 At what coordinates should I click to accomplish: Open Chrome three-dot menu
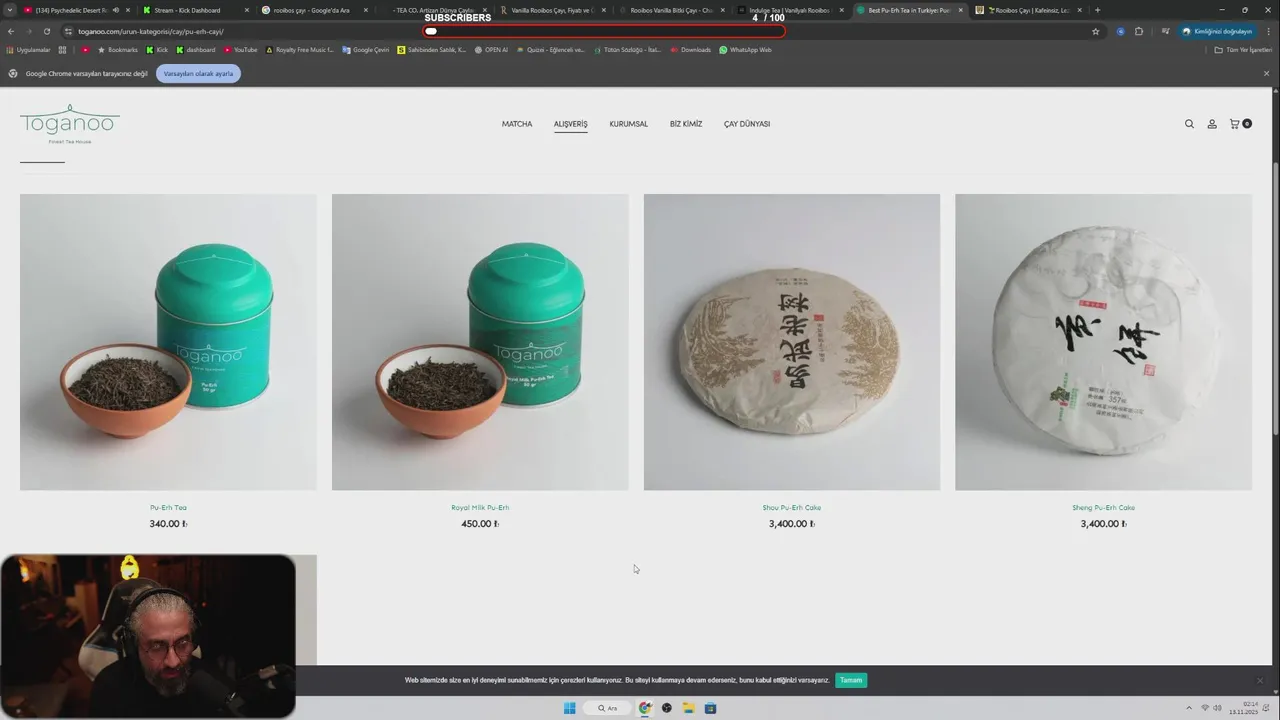pos(1267,31)
